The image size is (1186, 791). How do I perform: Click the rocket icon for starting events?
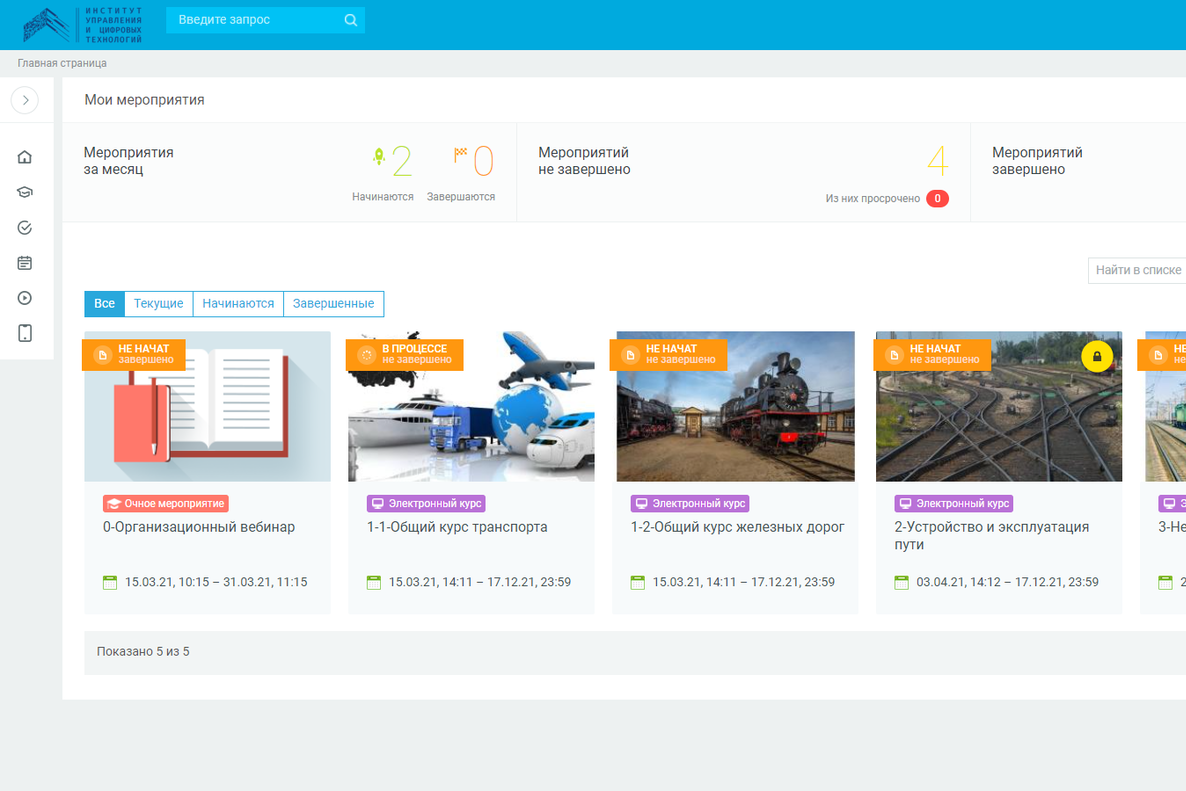379,157
